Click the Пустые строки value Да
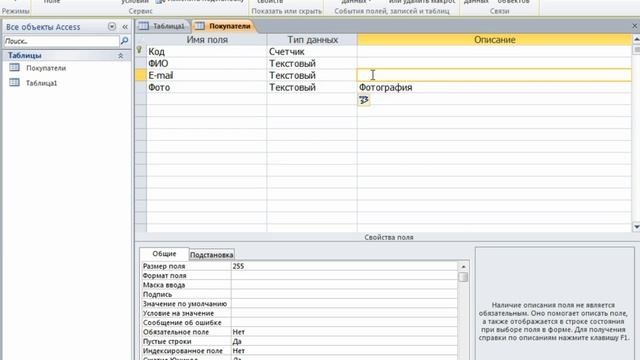The image size is (640, 360). pyautogui.click(x=344, y=341)
